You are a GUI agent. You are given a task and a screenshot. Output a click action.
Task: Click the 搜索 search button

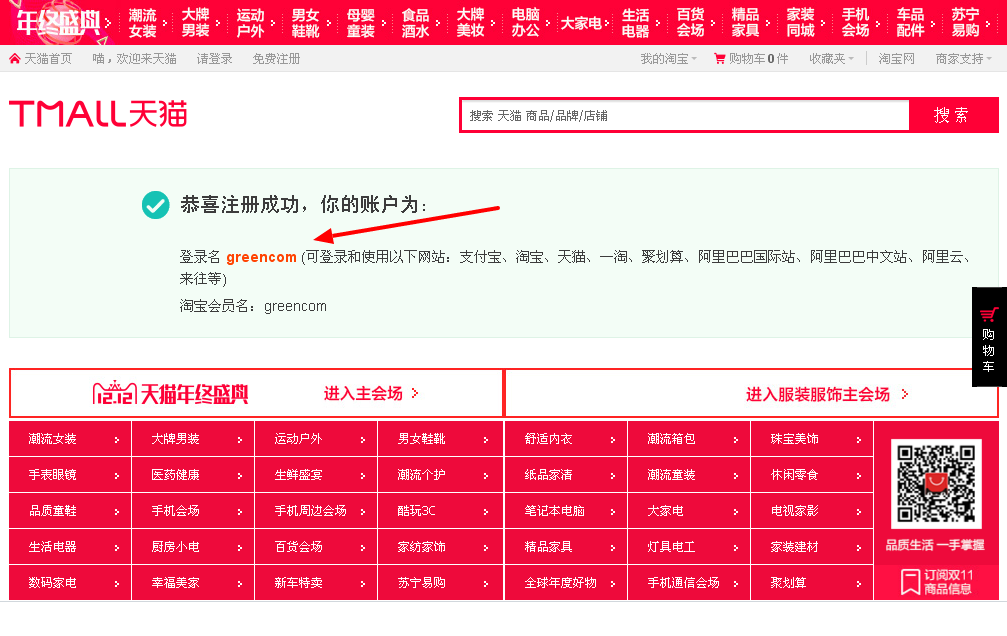(953, 115)
